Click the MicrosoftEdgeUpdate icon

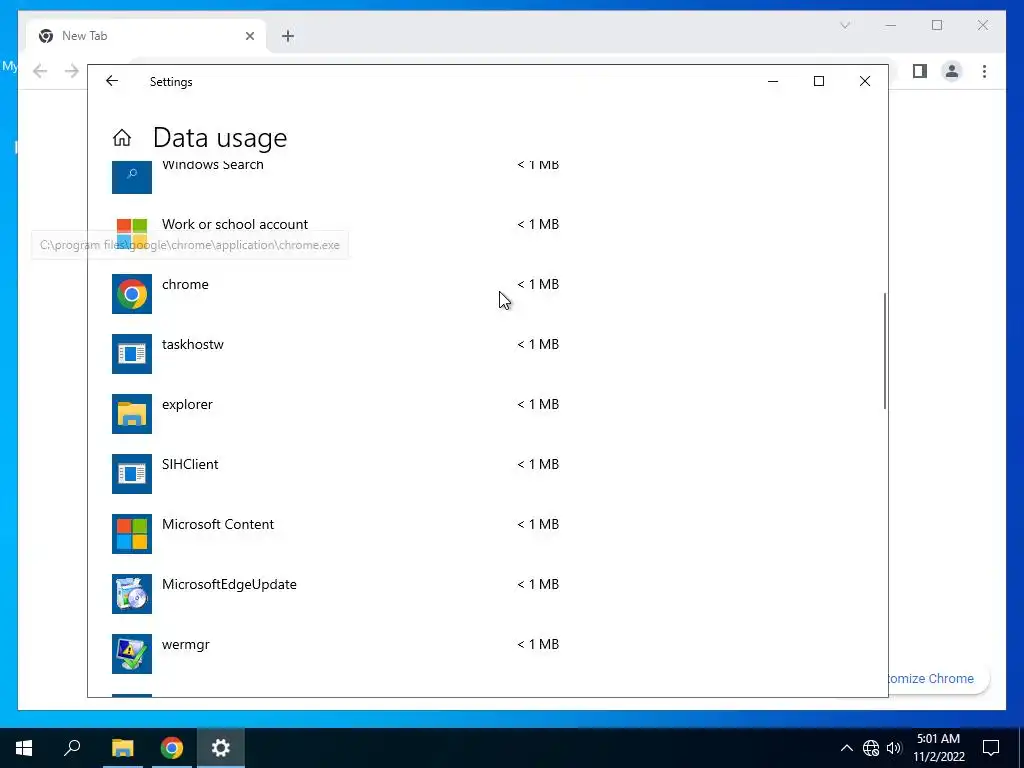tap(132, 594)
